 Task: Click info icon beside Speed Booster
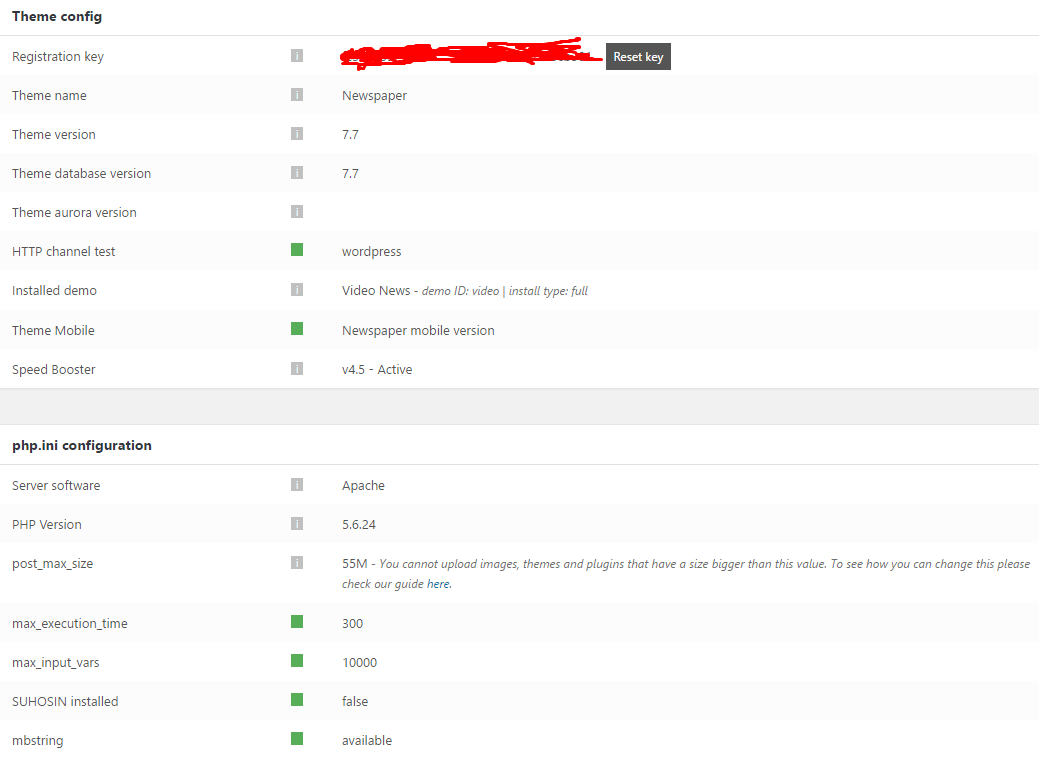pos(297,369)
